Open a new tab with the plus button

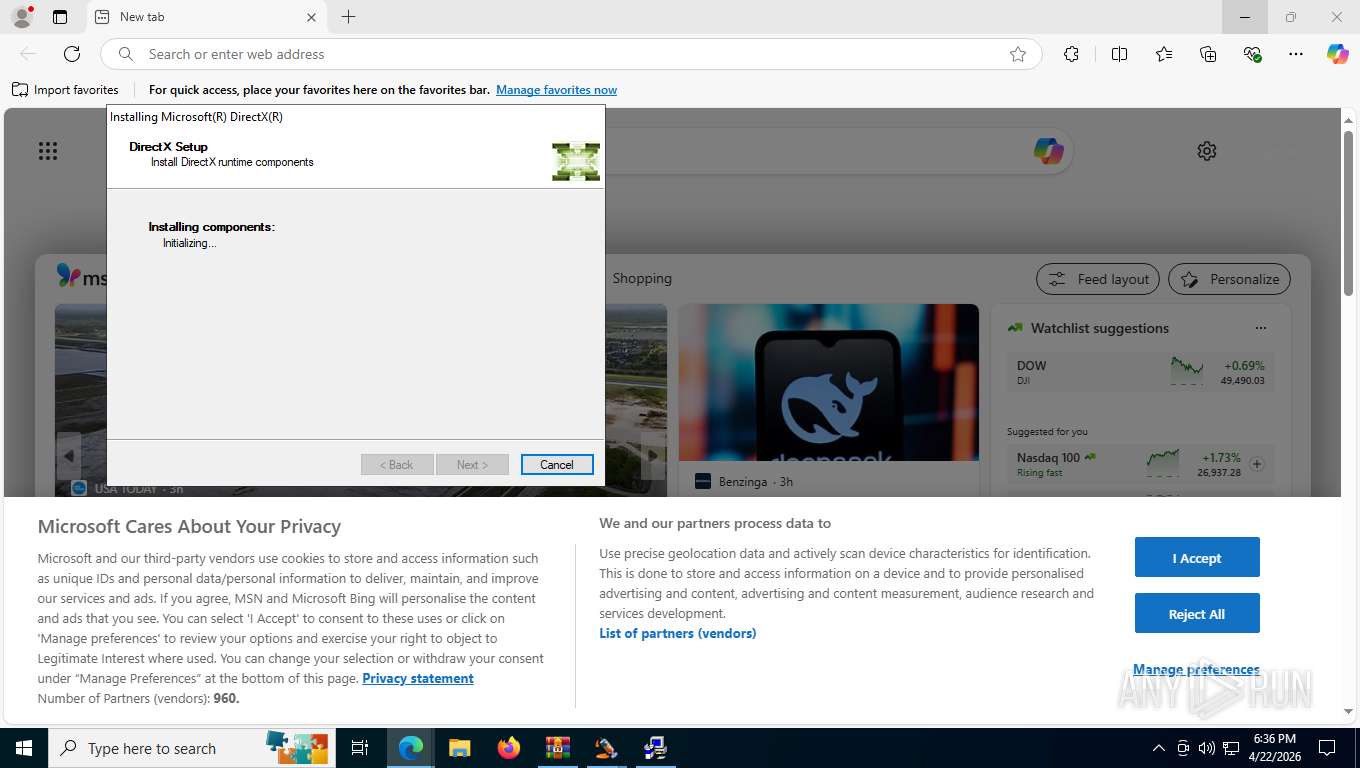pos(348,17)
